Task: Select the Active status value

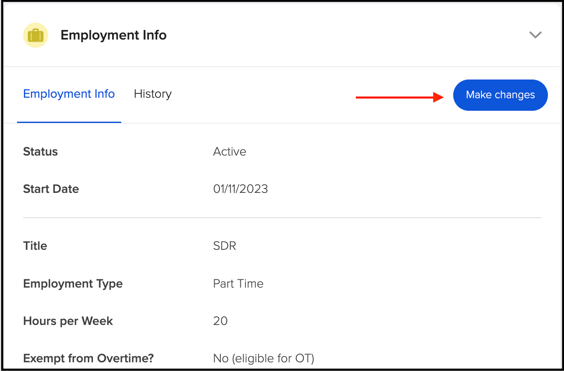Action: click(229, 151)
